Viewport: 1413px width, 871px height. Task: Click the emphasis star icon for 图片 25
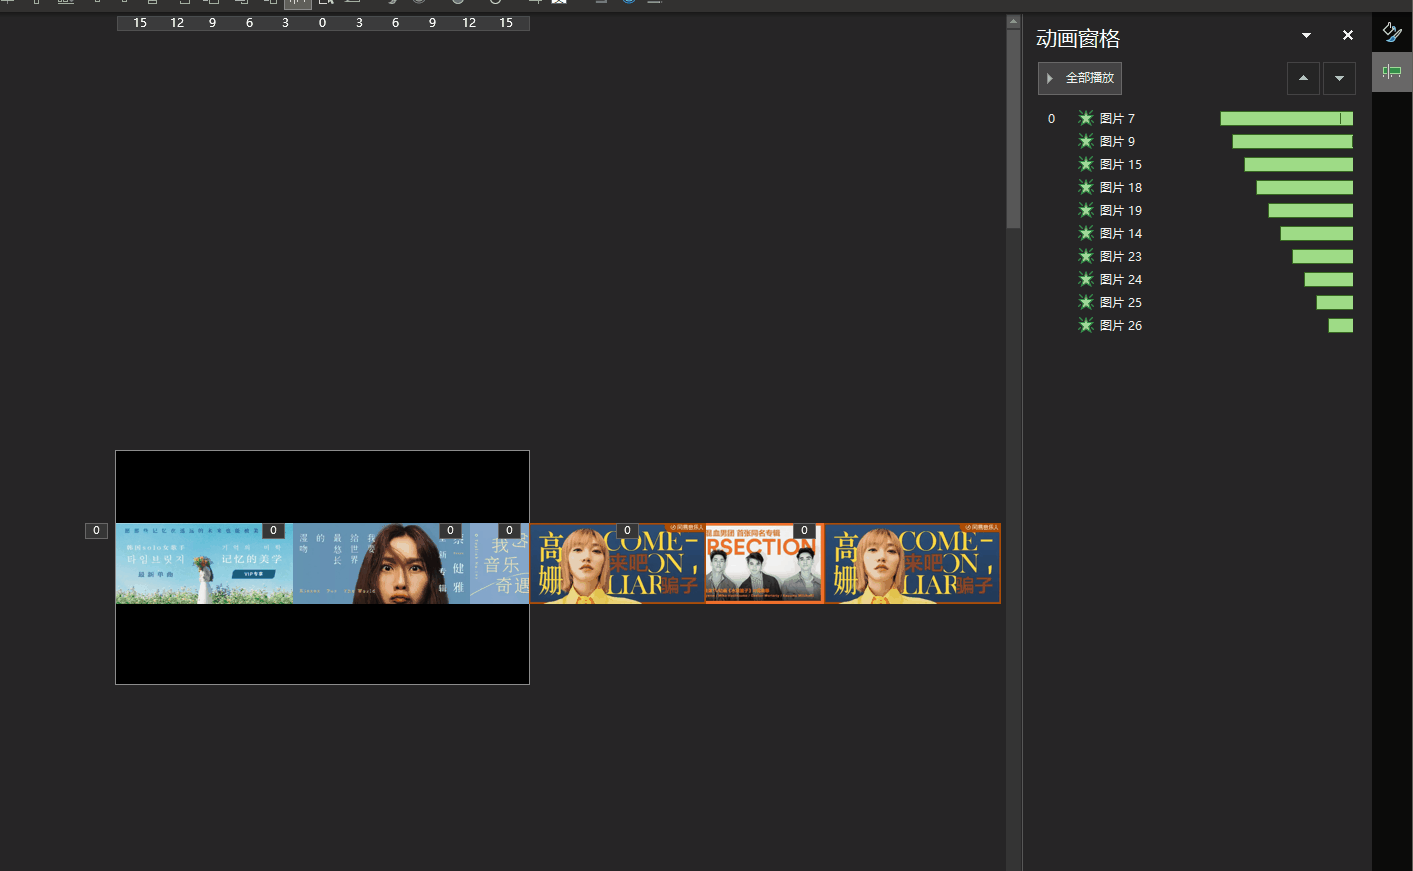coord(1086,302)
